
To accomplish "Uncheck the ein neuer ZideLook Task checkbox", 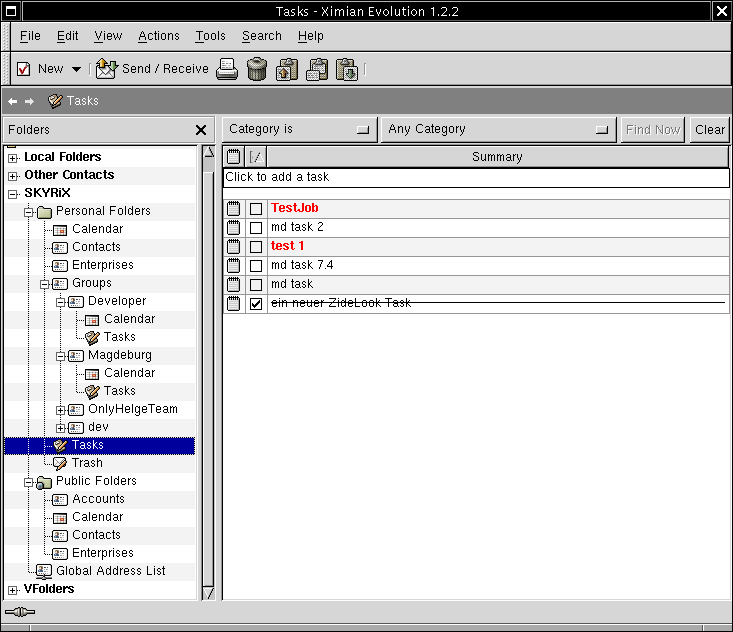I will [256, 304].
